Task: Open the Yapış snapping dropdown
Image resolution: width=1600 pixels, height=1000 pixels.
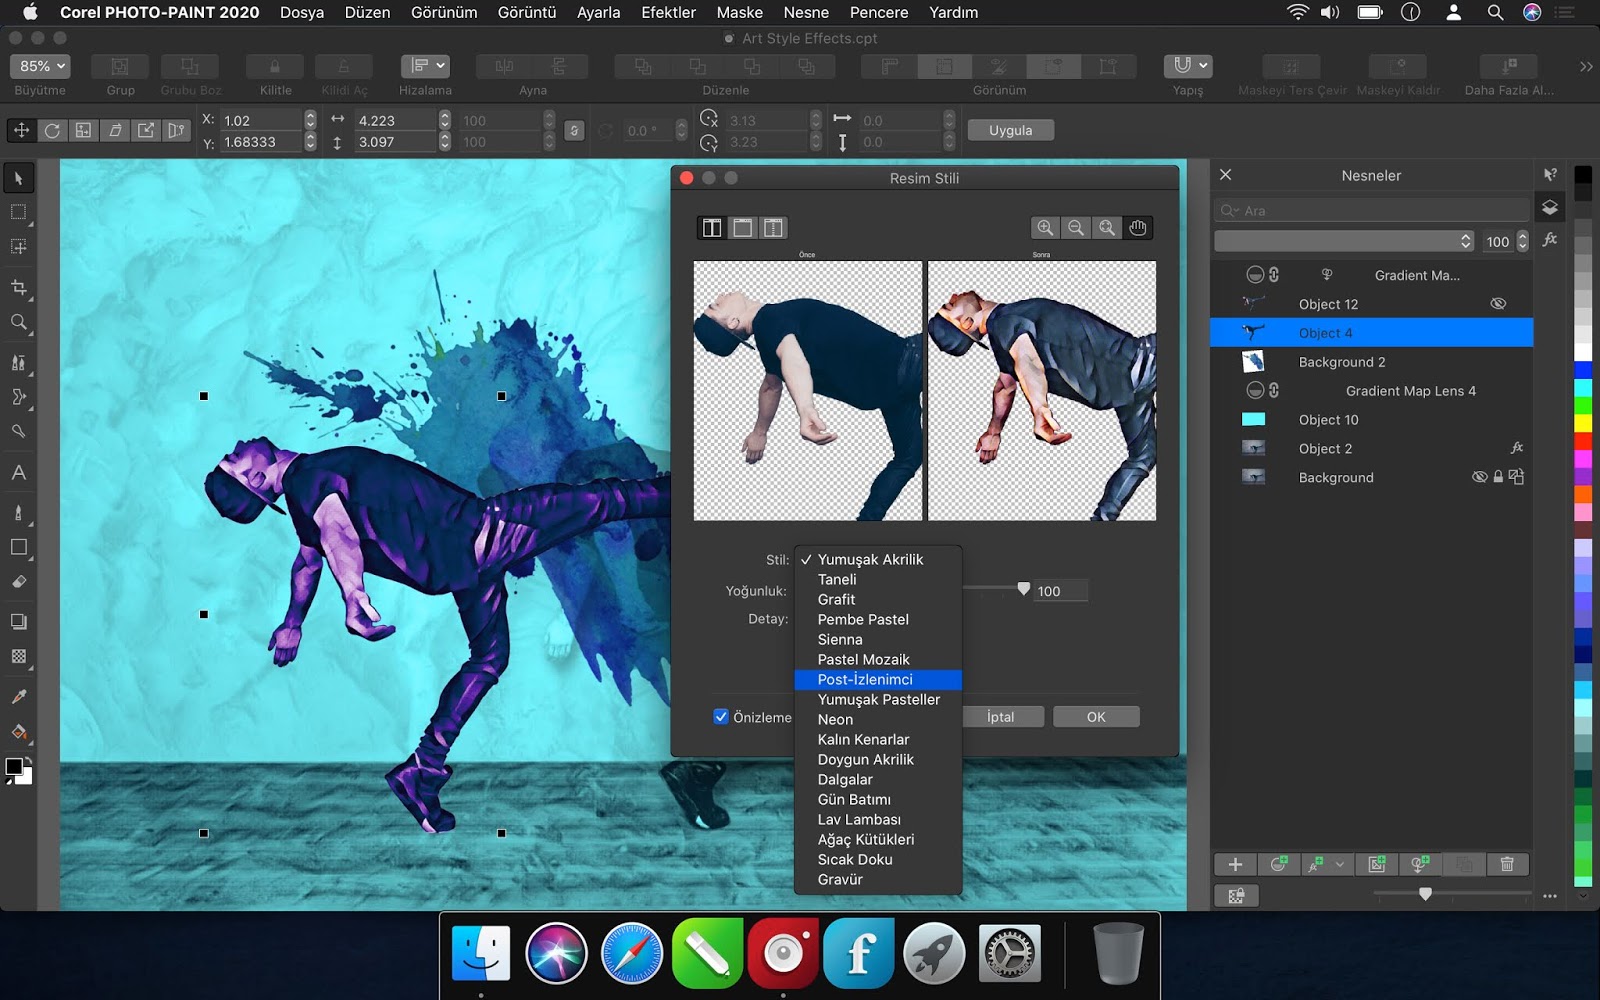Action: (1188, 66)
